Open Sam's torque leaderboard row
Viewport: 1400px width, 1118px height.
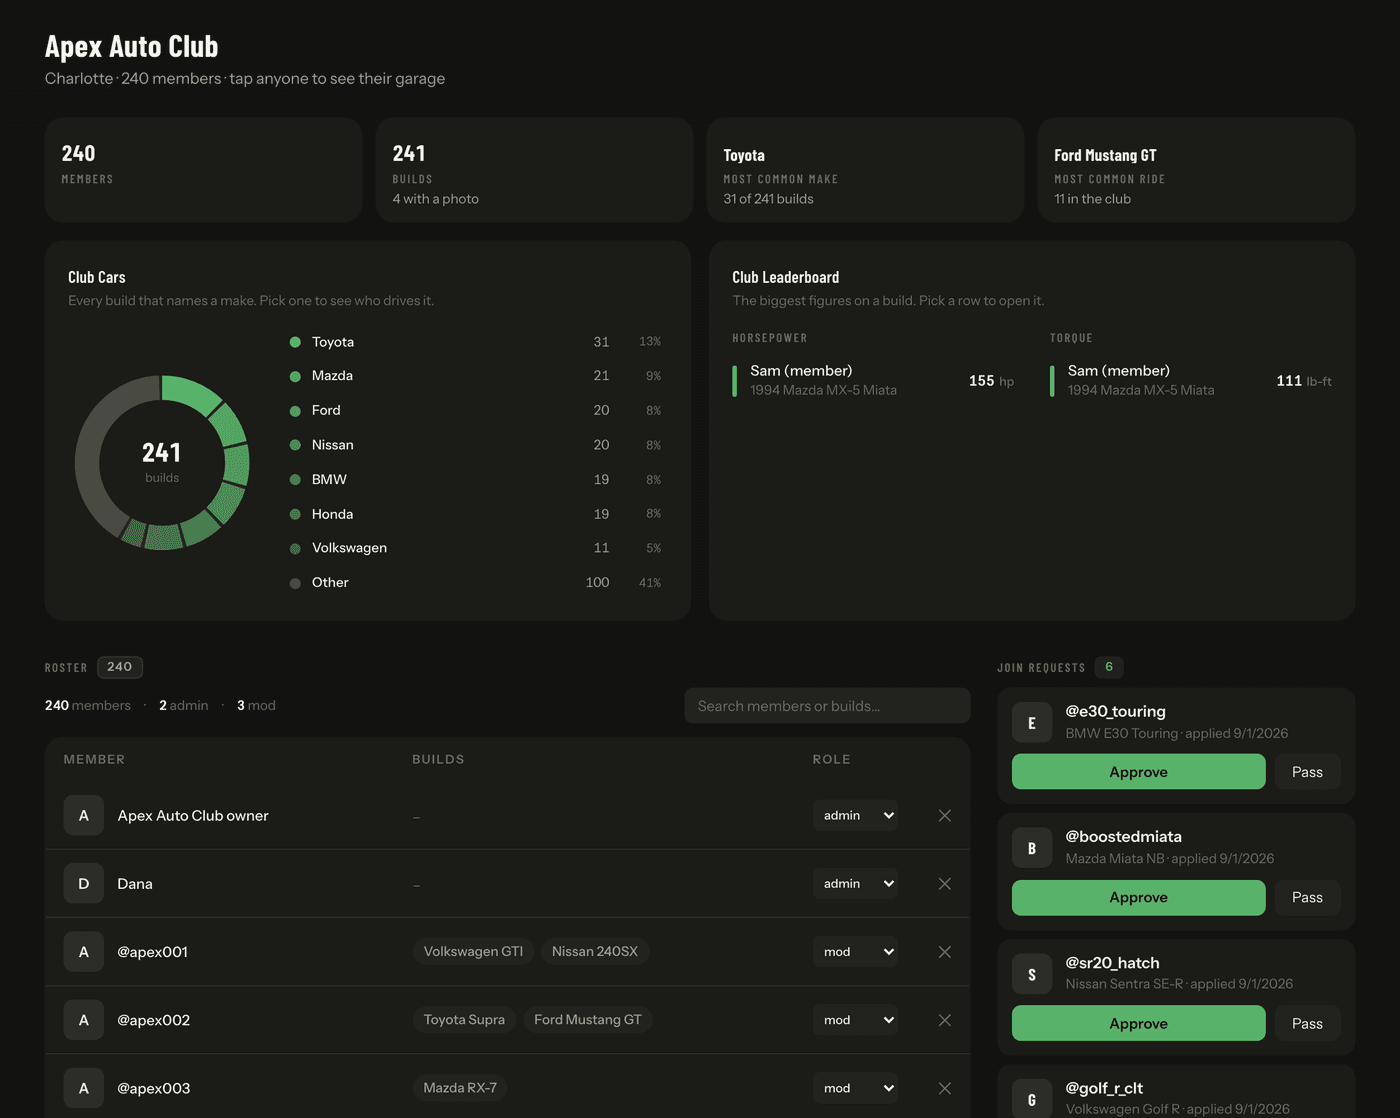click(x=1191, y=380)
